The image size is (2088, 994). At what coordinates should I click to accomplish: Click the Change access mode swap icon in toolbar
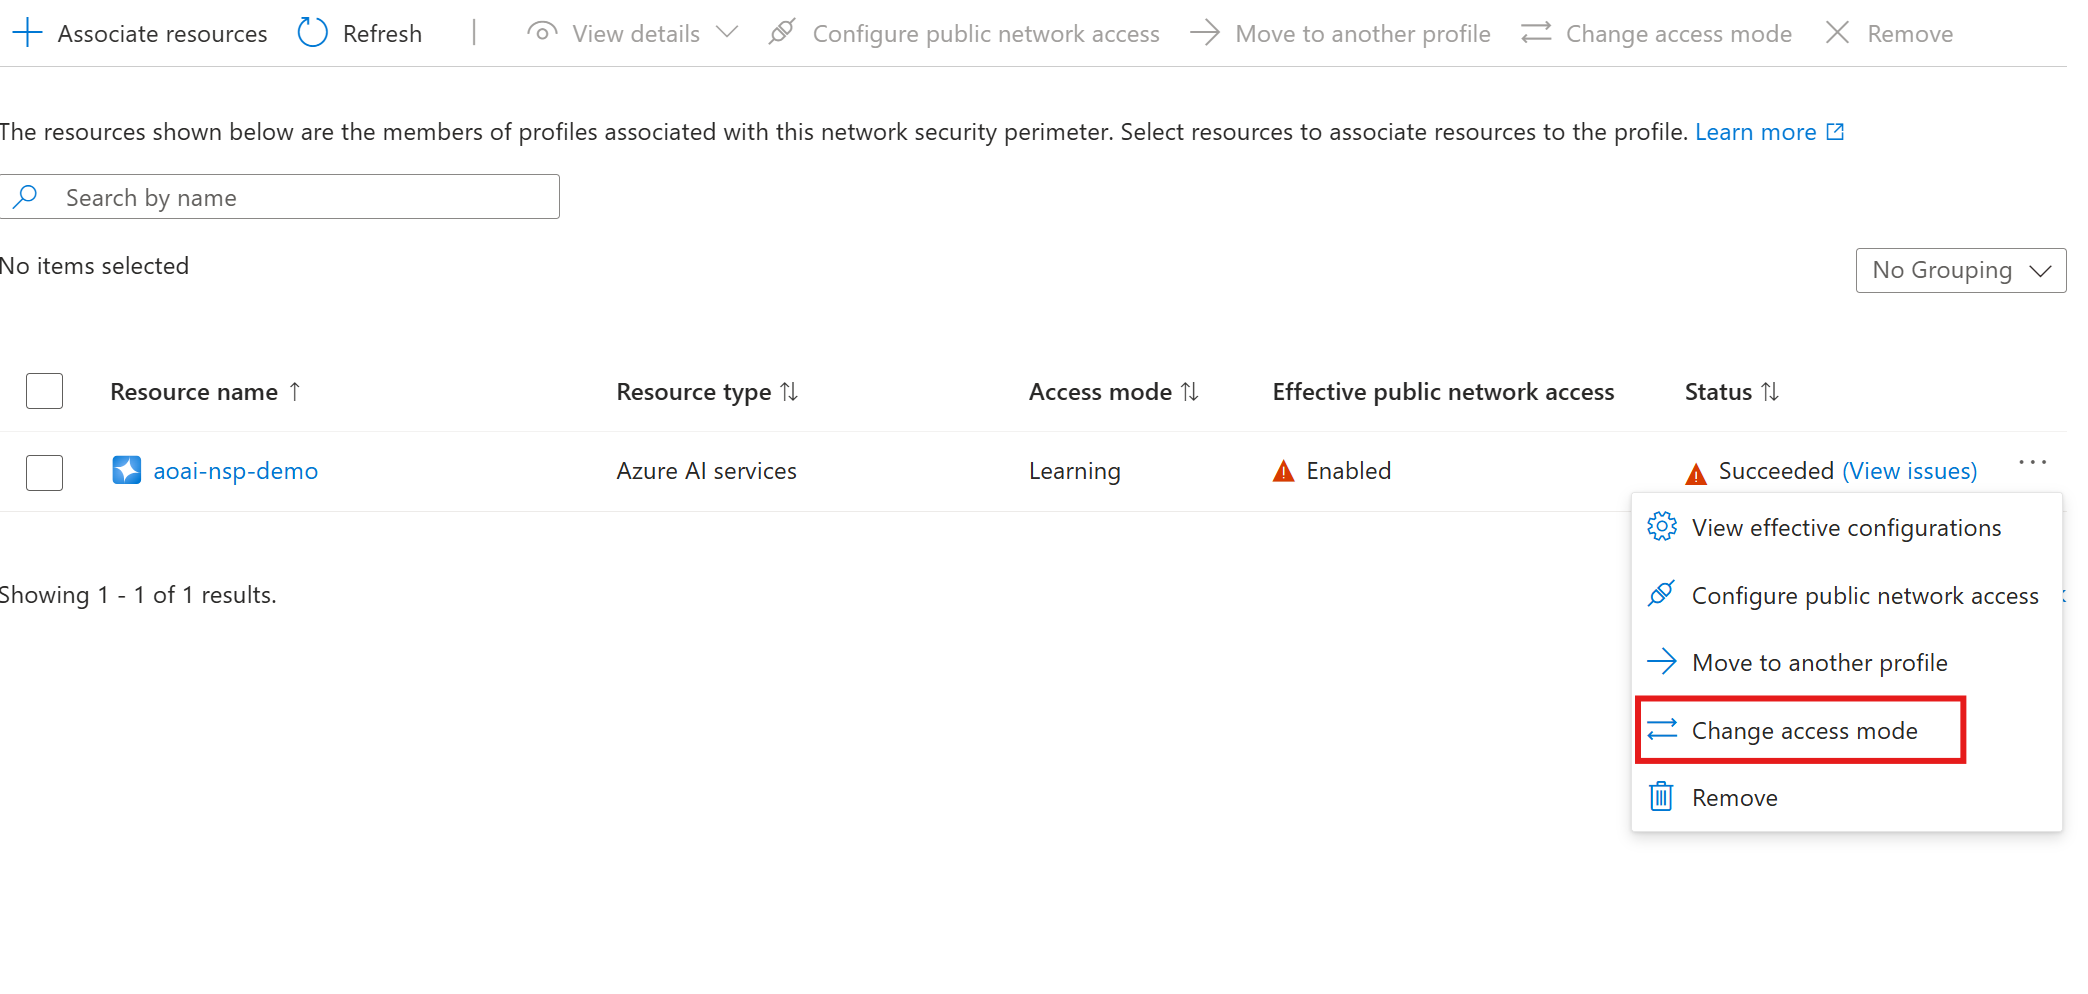[x=1535, y=32]
